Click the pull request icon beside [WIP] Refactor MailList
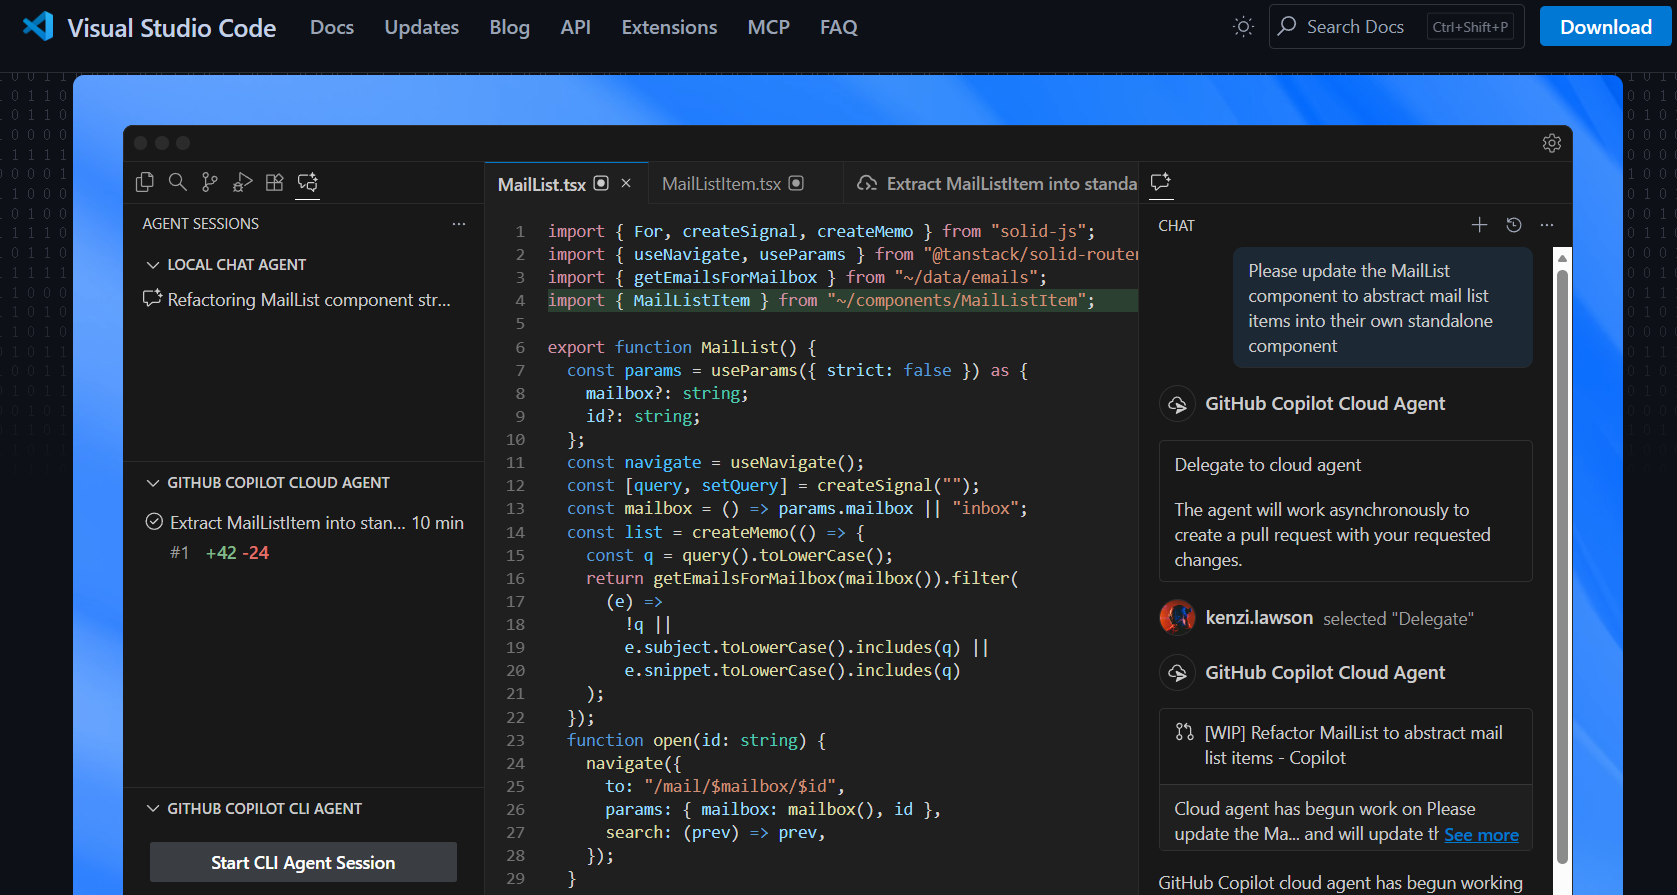The width and height of the screenshot is (1677, 895). coord(1185,732)
